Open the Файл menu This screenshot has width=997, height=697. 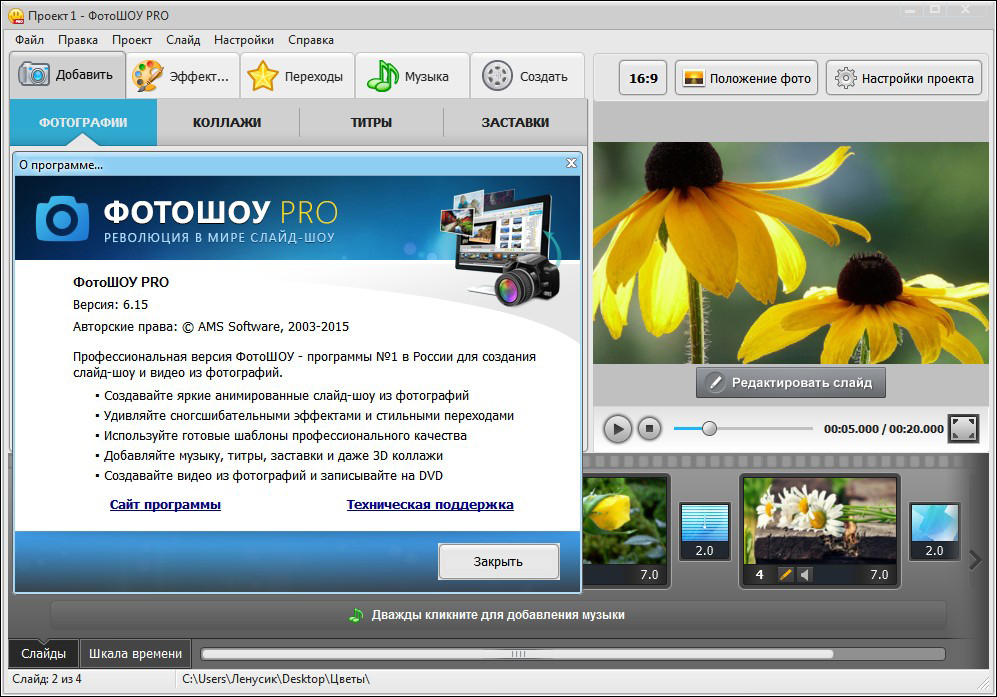[x=29, y=40]
